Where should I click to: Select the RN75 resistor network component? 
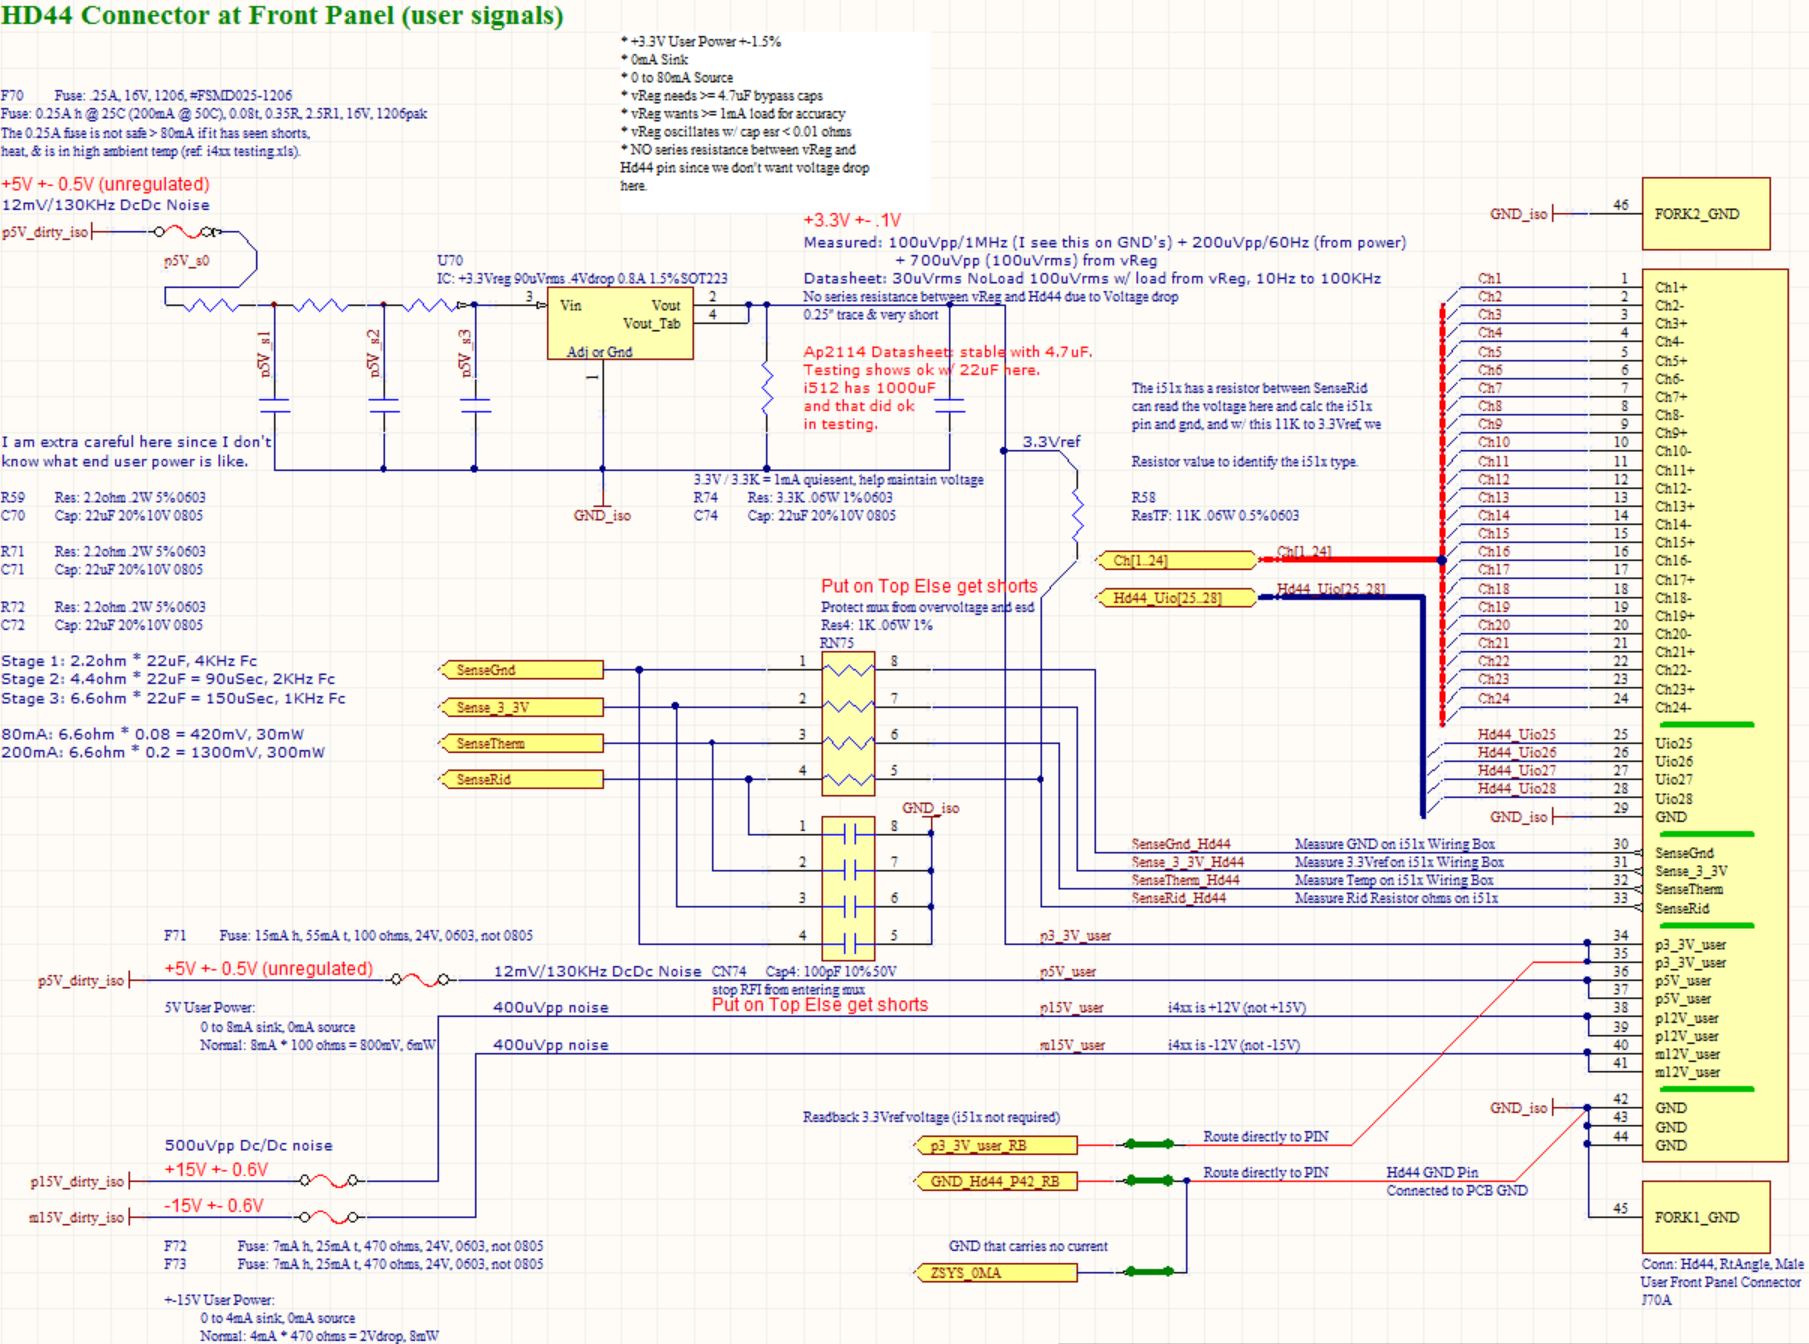(x=848, y=724)
